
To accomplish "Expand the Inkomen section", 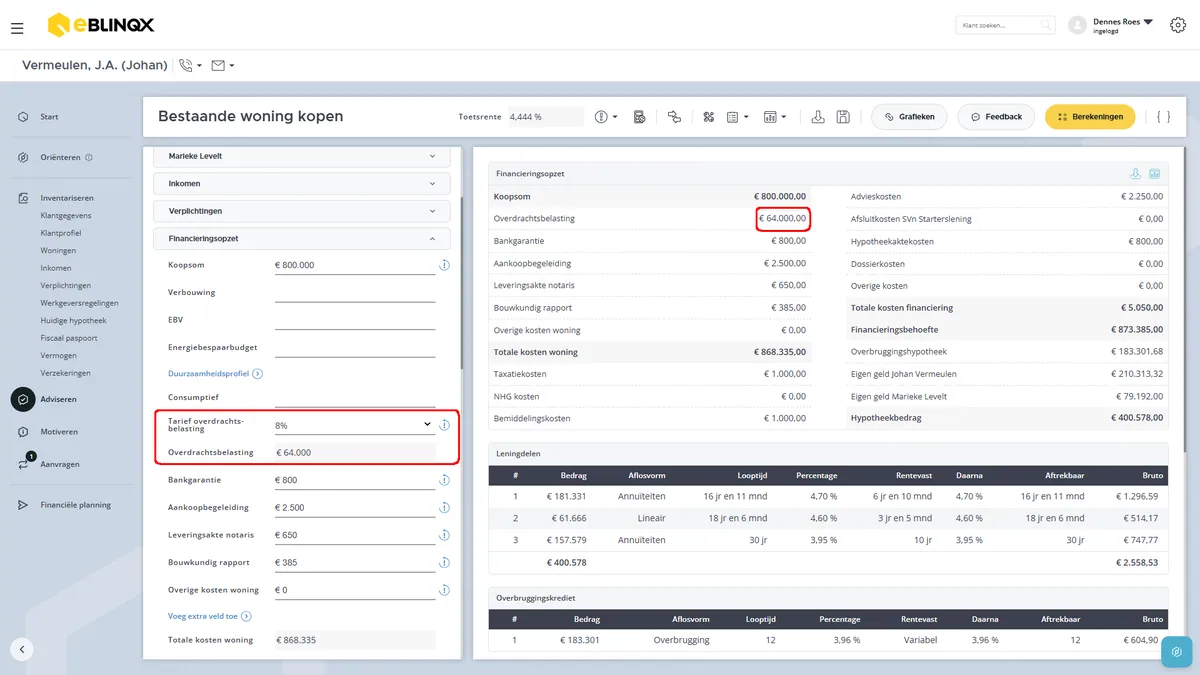I will click(x=302, y=184).
